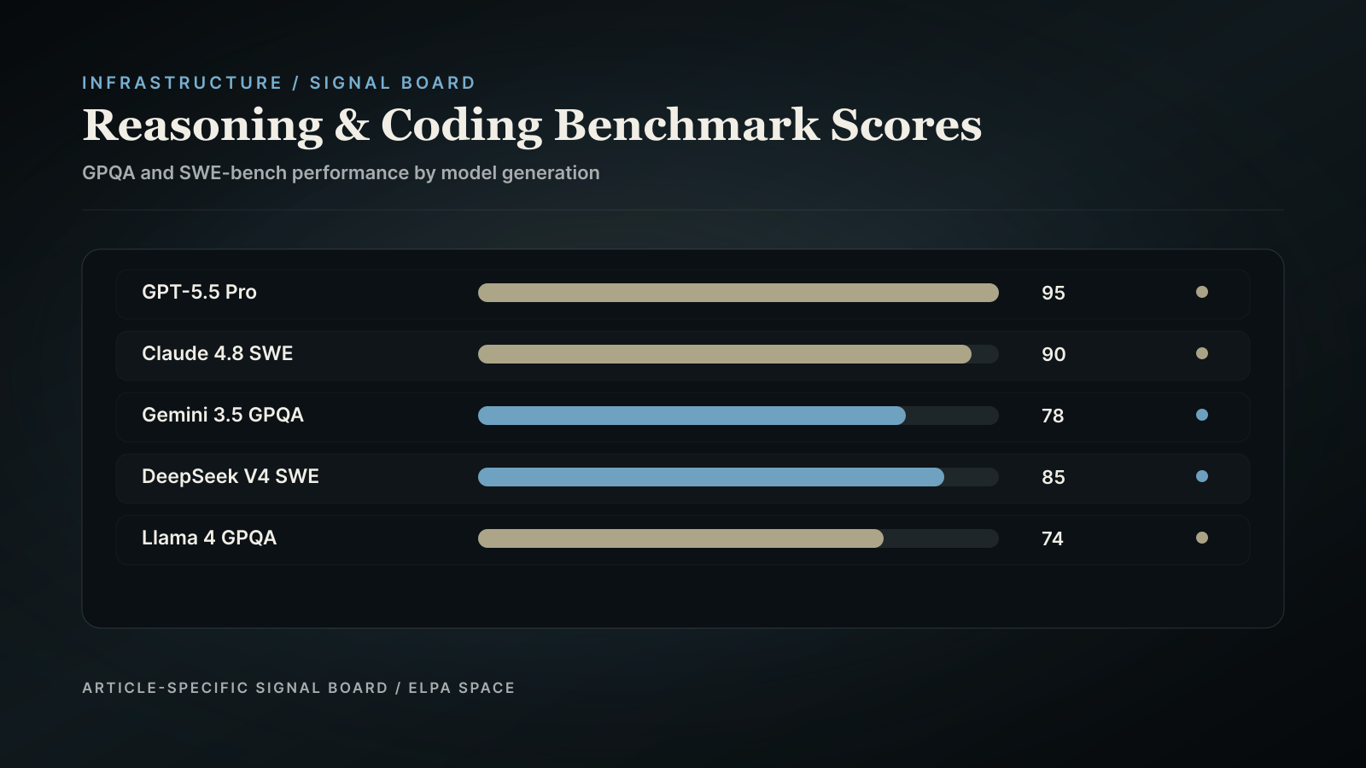This screenshot has width=1366, height=768.
Task: Click the blue dot in Gemini 3.5 GPQA row
Action: [1202, 415]
